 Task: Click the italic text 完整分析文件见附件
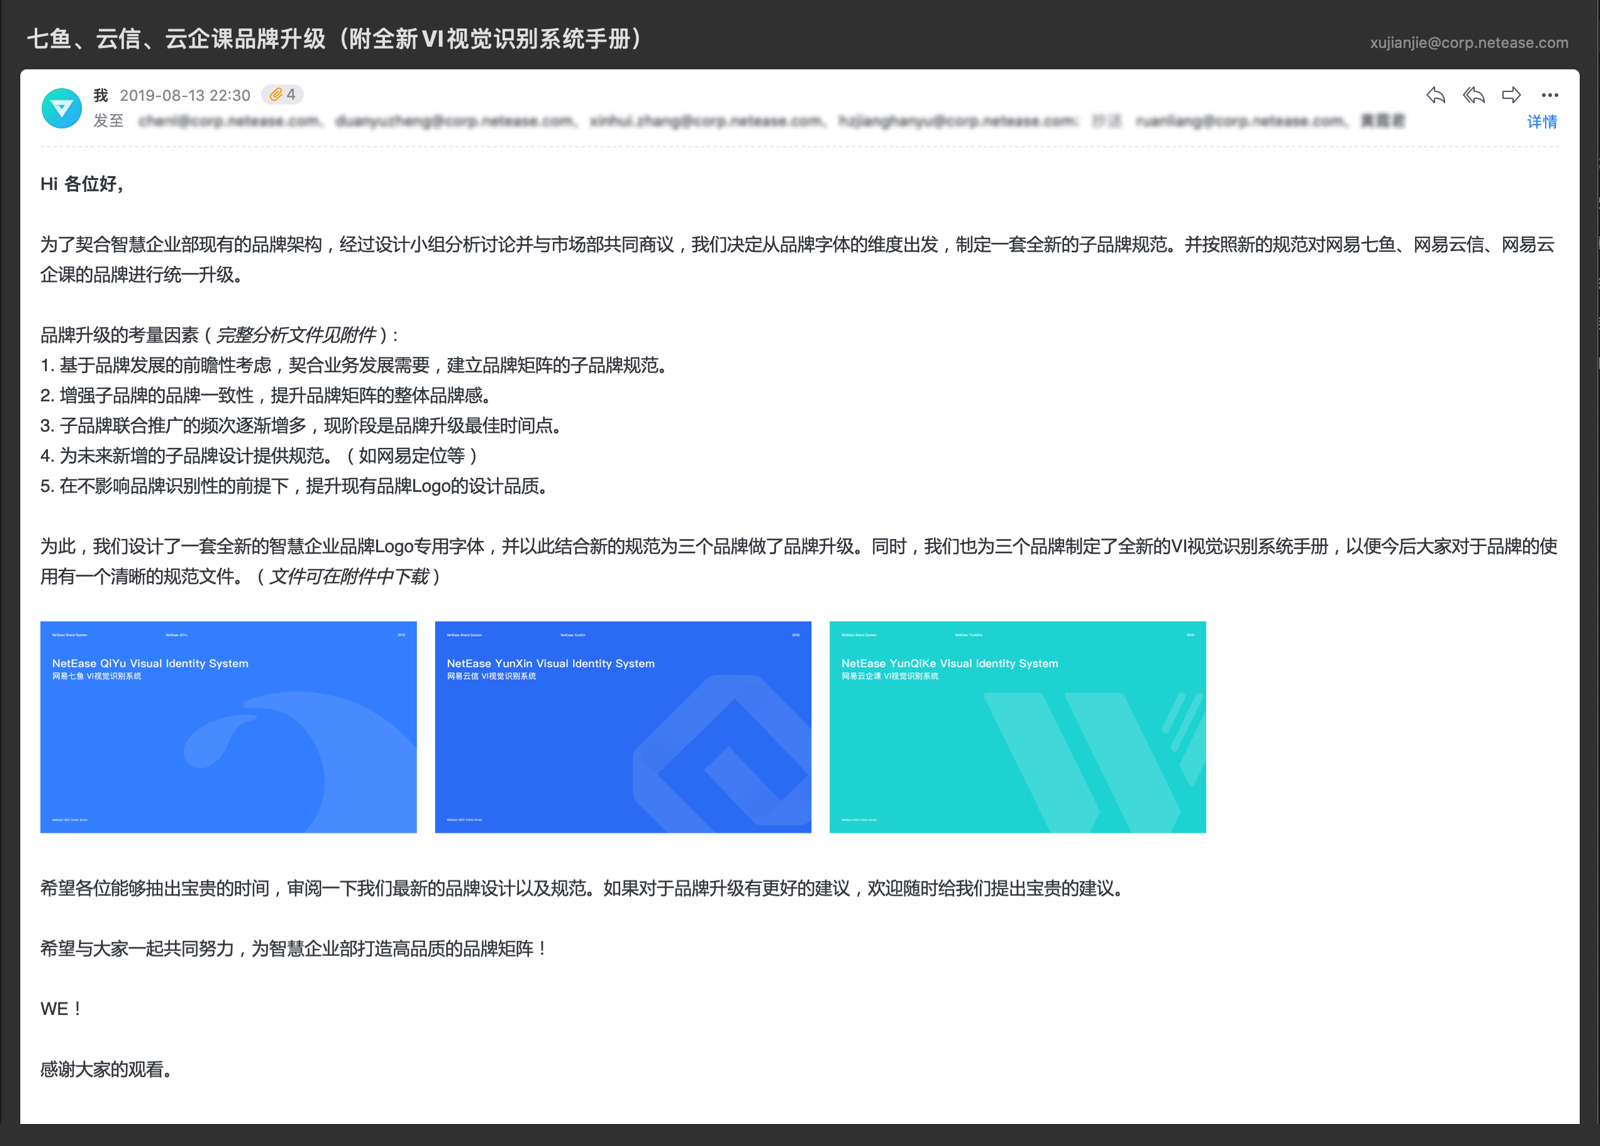296,335
